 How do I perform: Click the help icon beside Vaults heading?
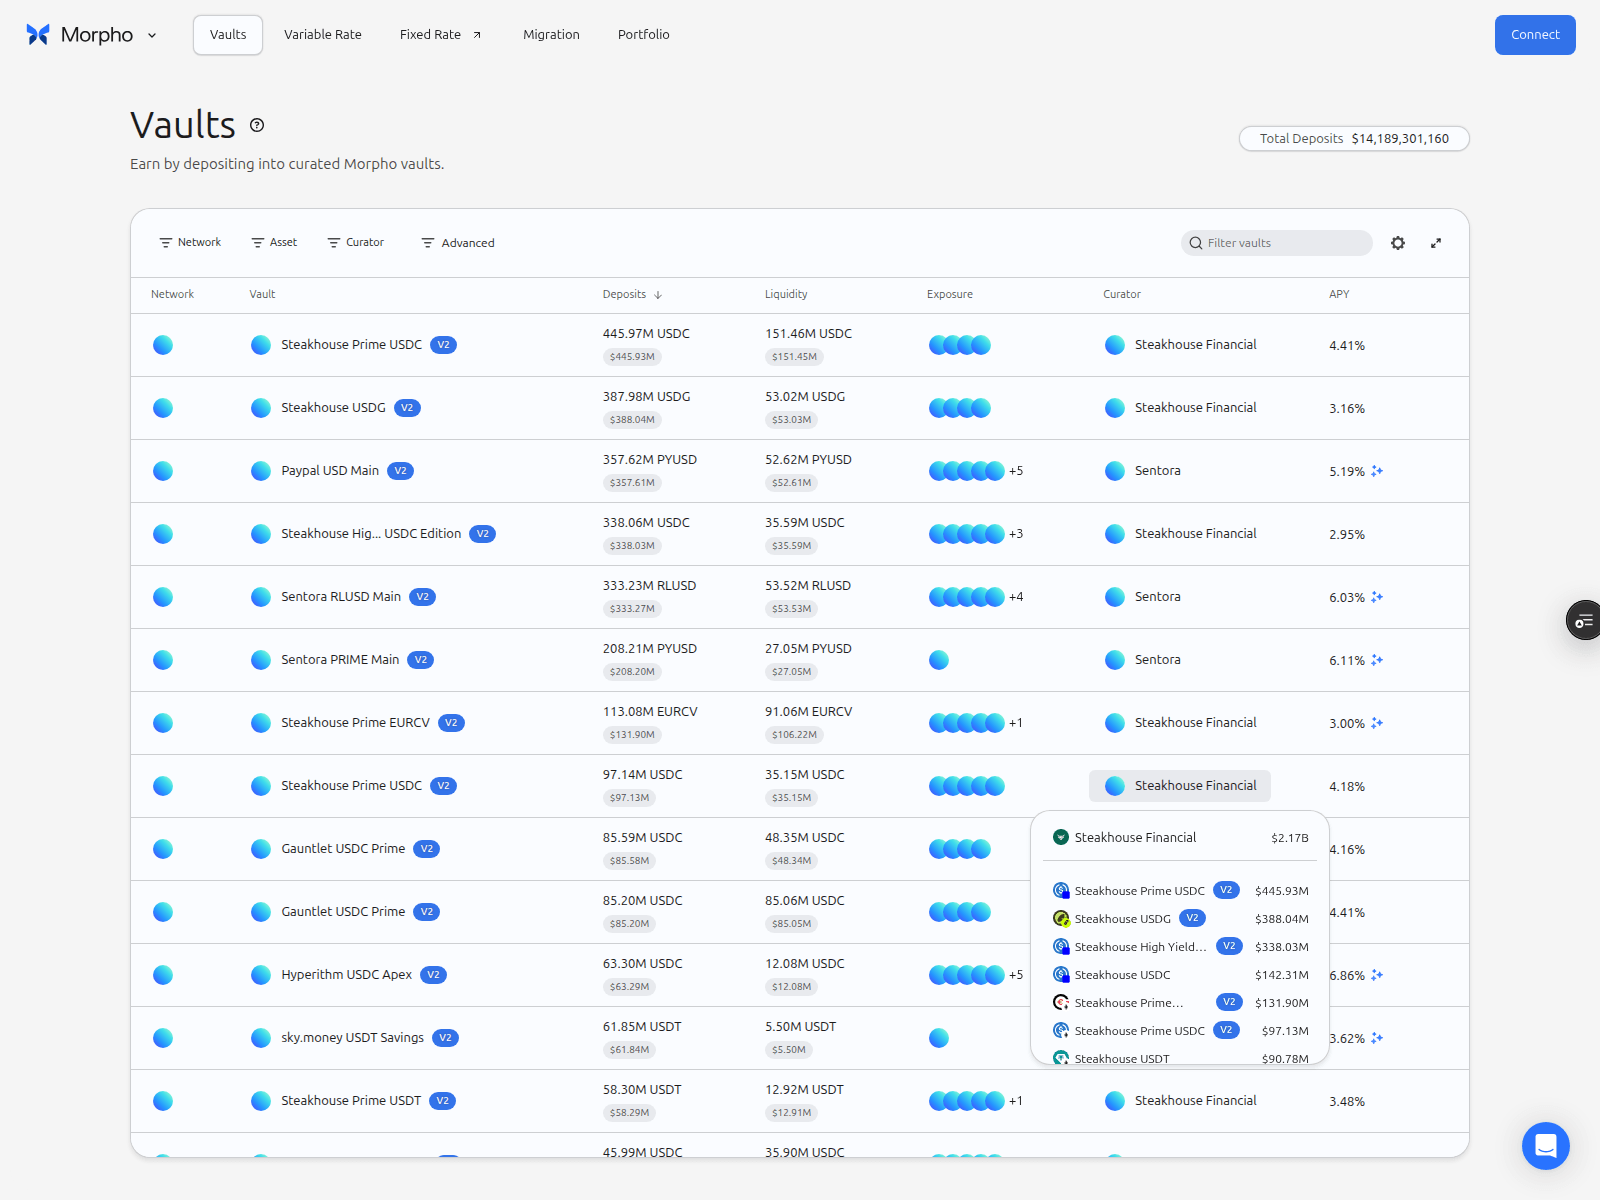(x=257, y=125)
